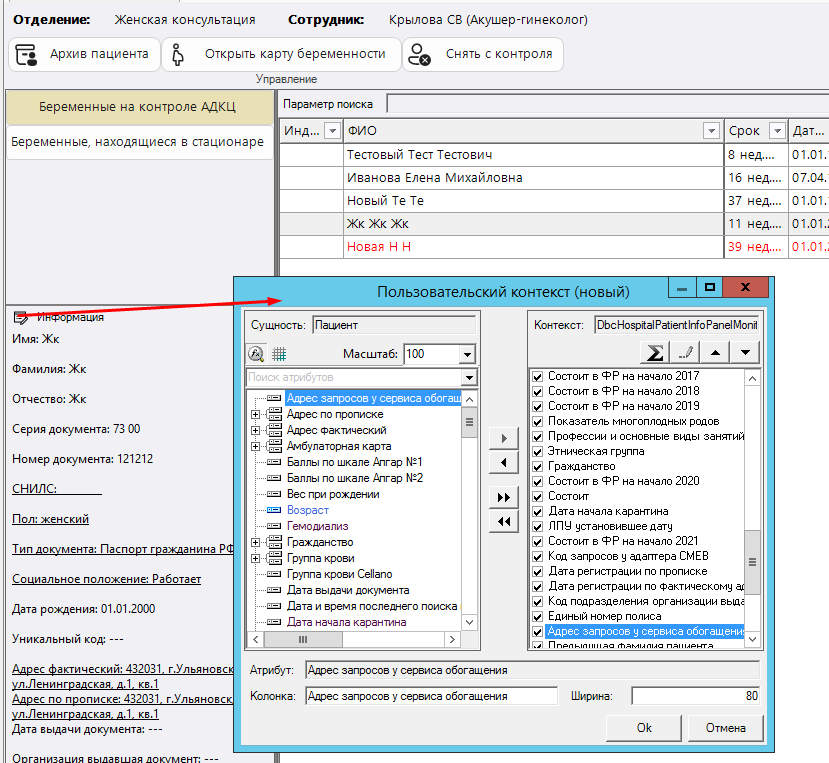Move selected context item up with the triangle button
This screenshot has height=763, width=829.
point(715,353)
